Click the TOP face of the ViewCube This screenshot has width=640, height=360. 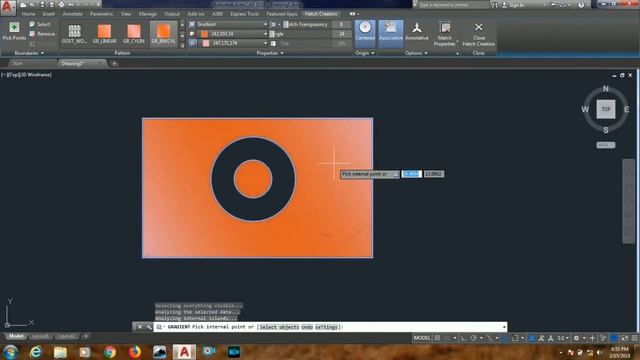(606, 109)
